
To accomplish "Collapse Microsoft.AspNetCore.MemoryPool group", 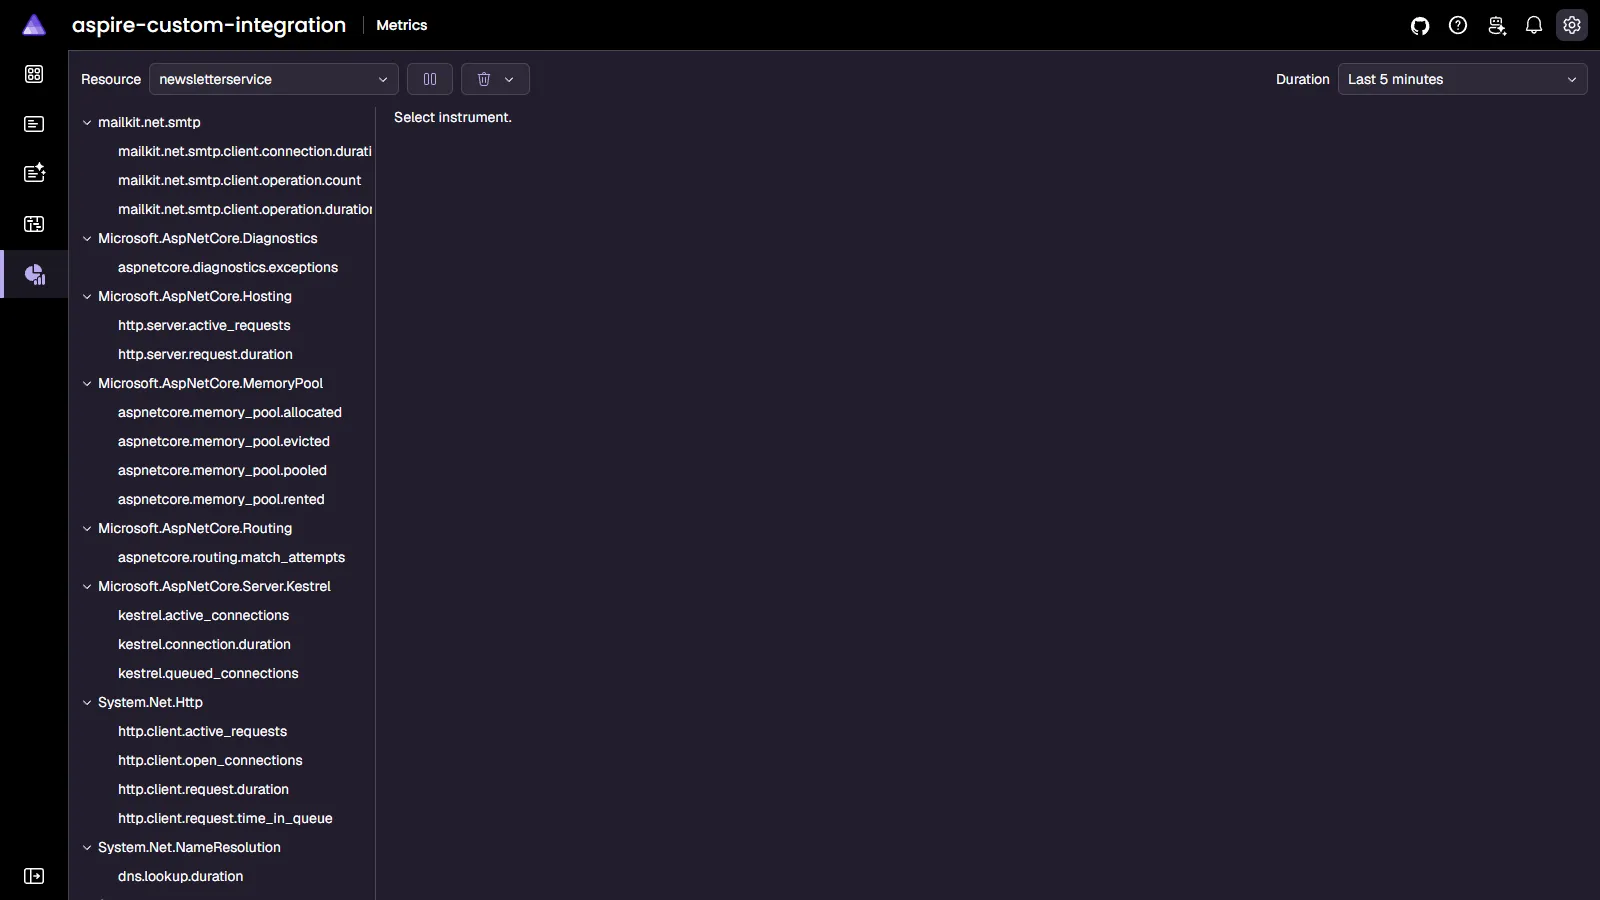I will [x=87, y=383].
